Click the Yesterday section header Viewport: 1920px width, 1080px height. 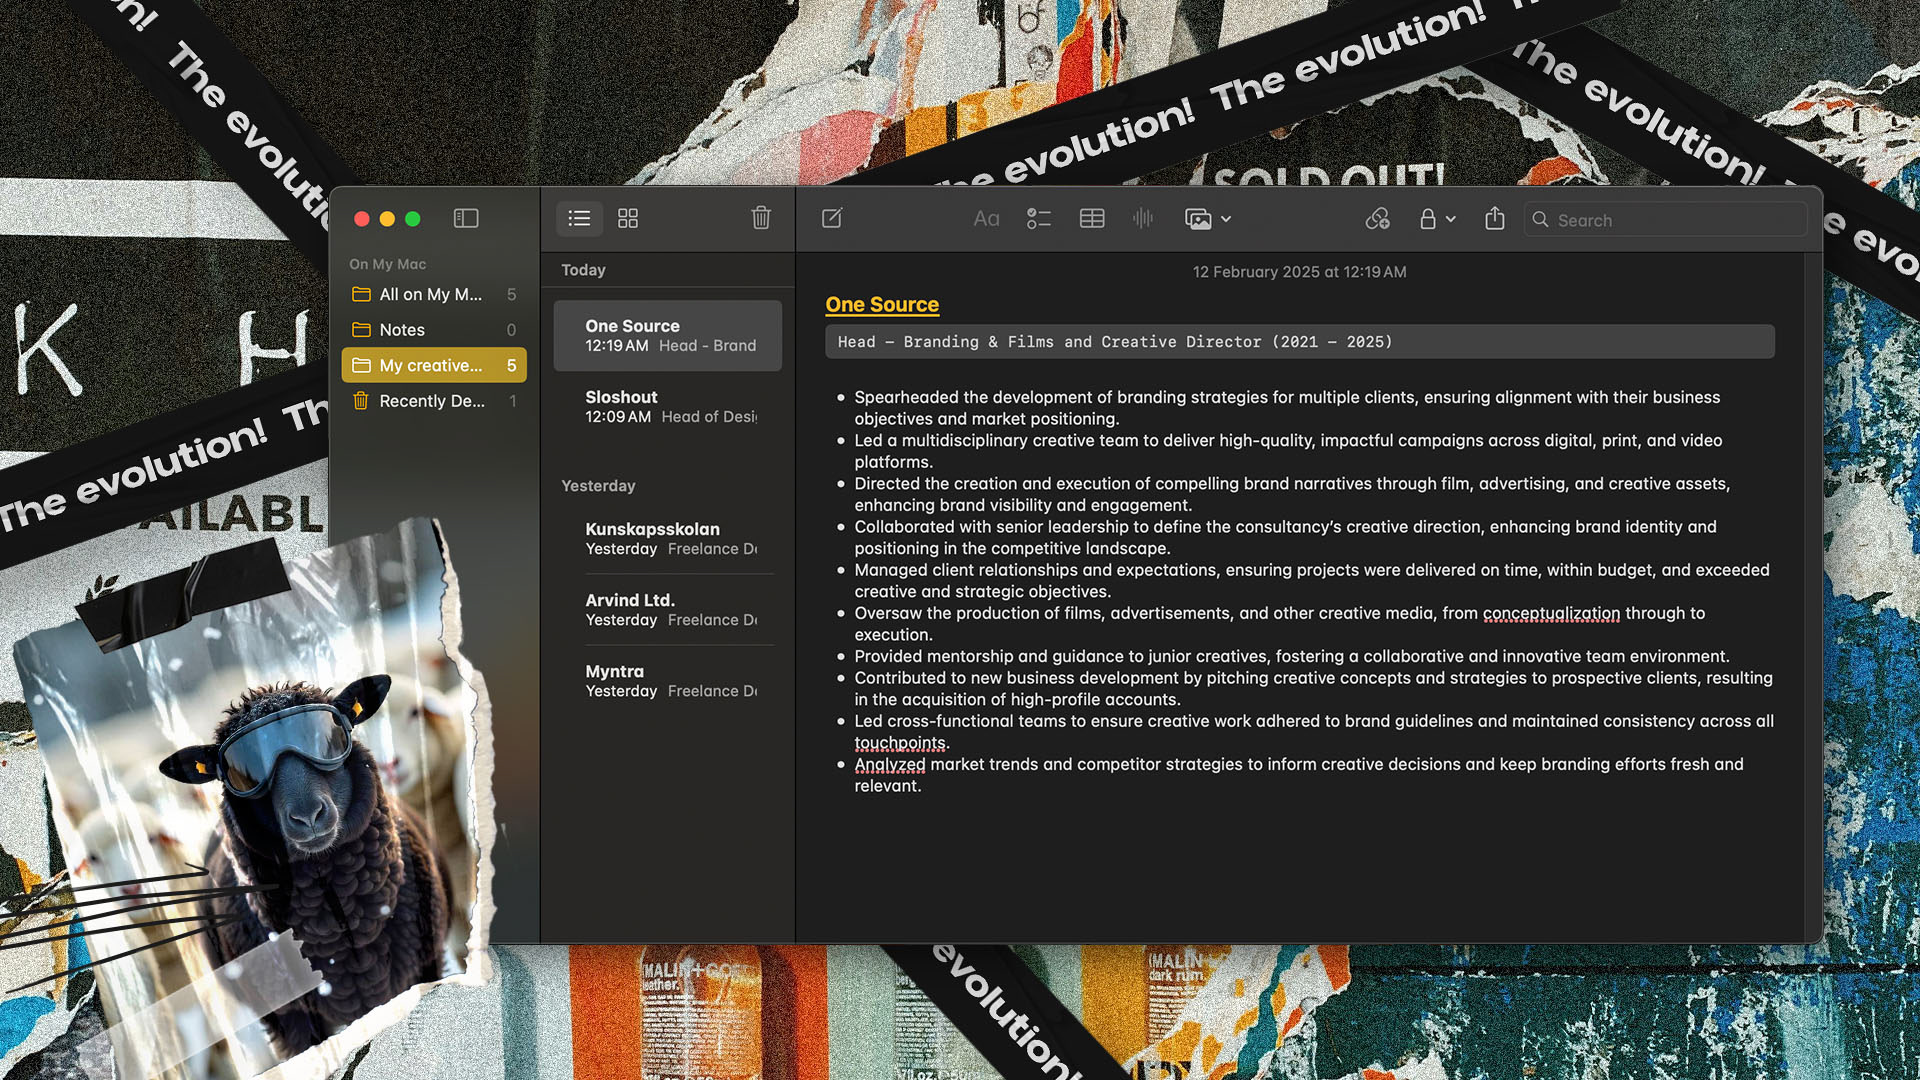pyautogui.click(x=598, y=486)
